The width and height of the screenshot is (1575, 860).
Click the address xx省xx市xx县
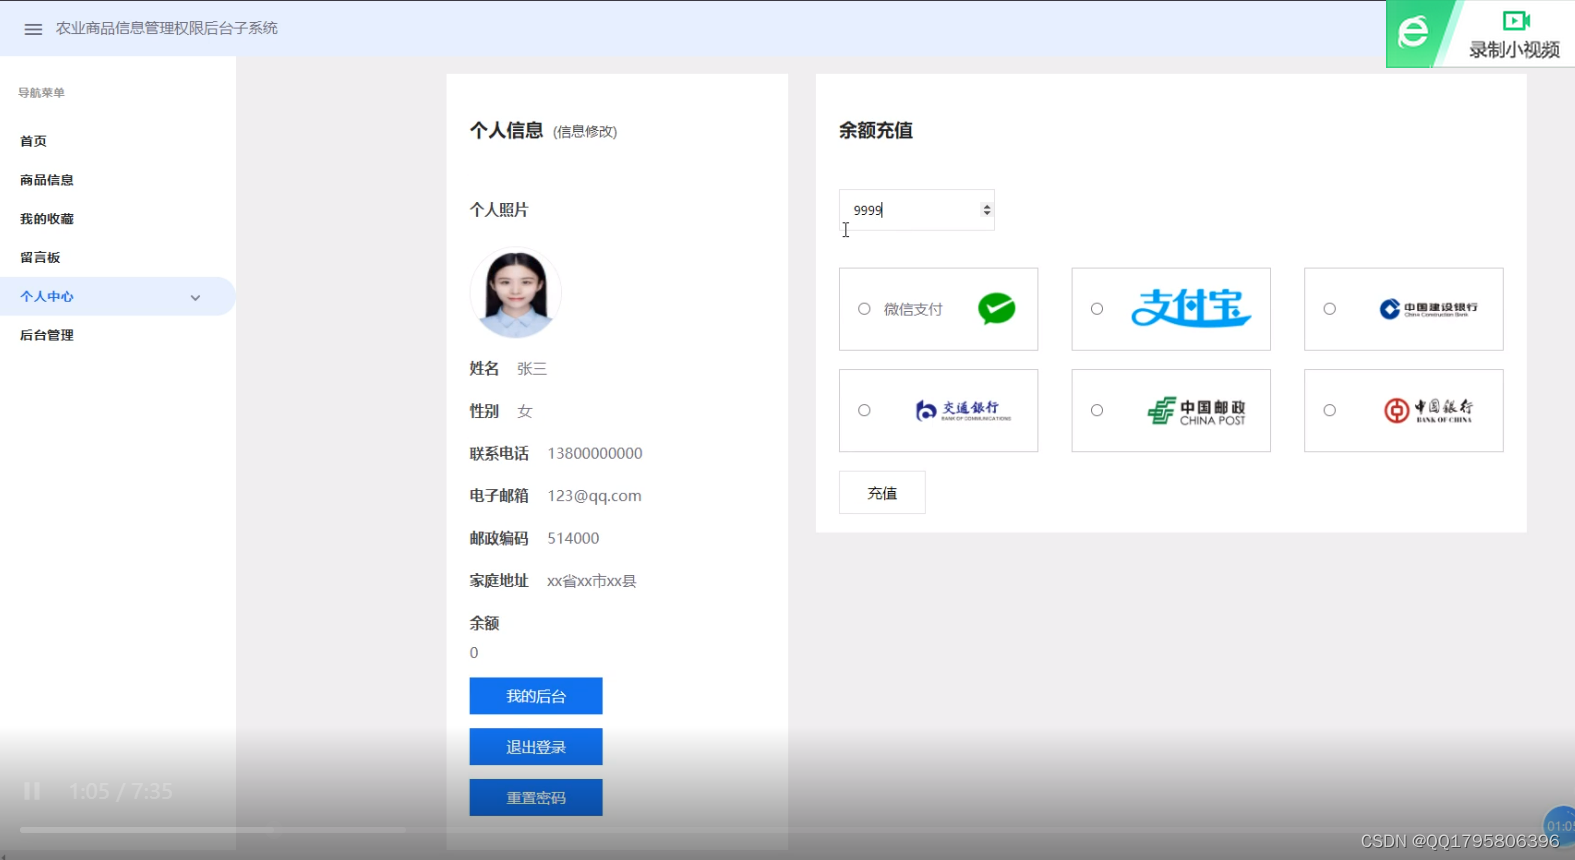591,581
